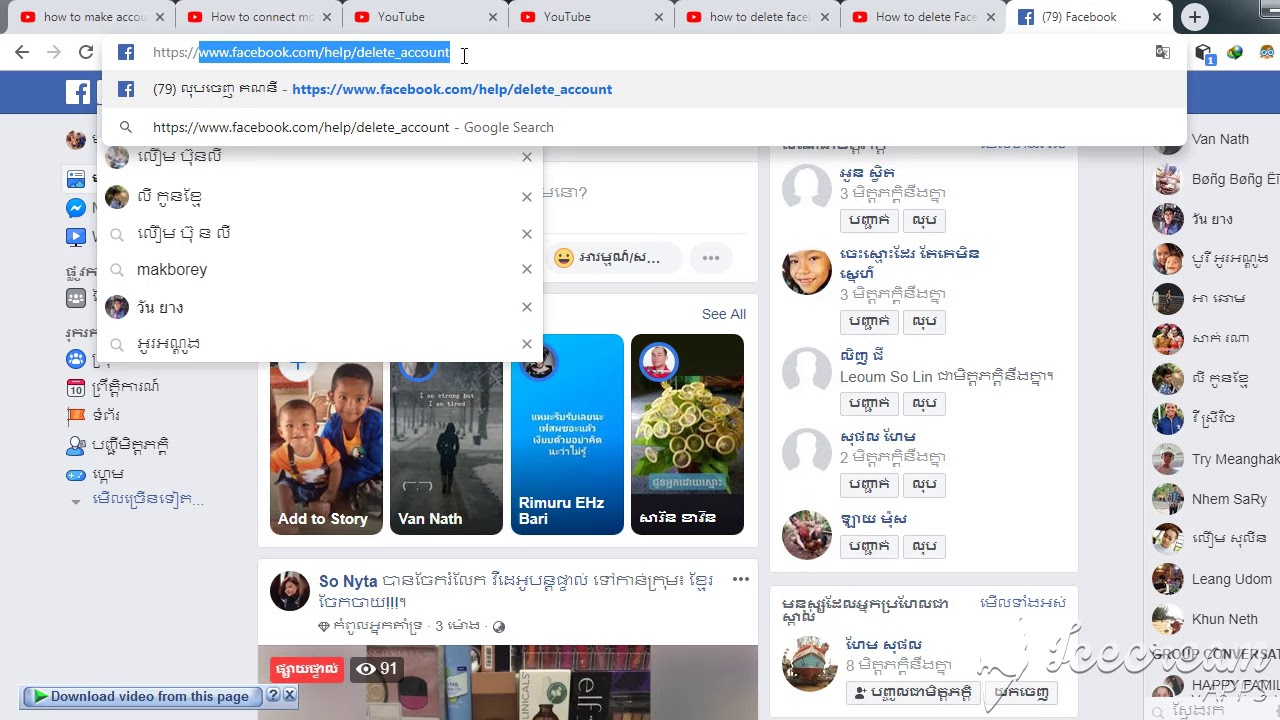Remove the วัน ยาง recent search
Viewport: 1280px width, 720px height.
click(x=527, y=307)
